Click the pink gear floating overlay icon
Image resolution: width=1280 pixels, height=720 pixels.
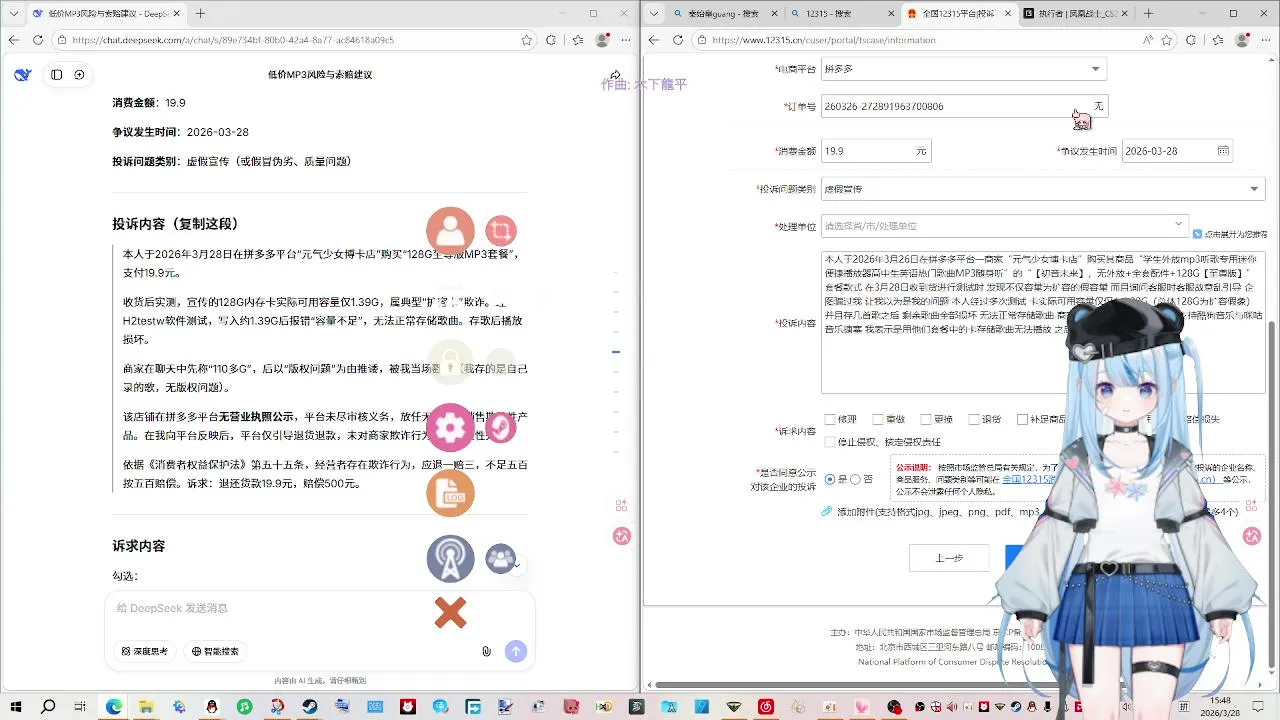coord(450,427)
